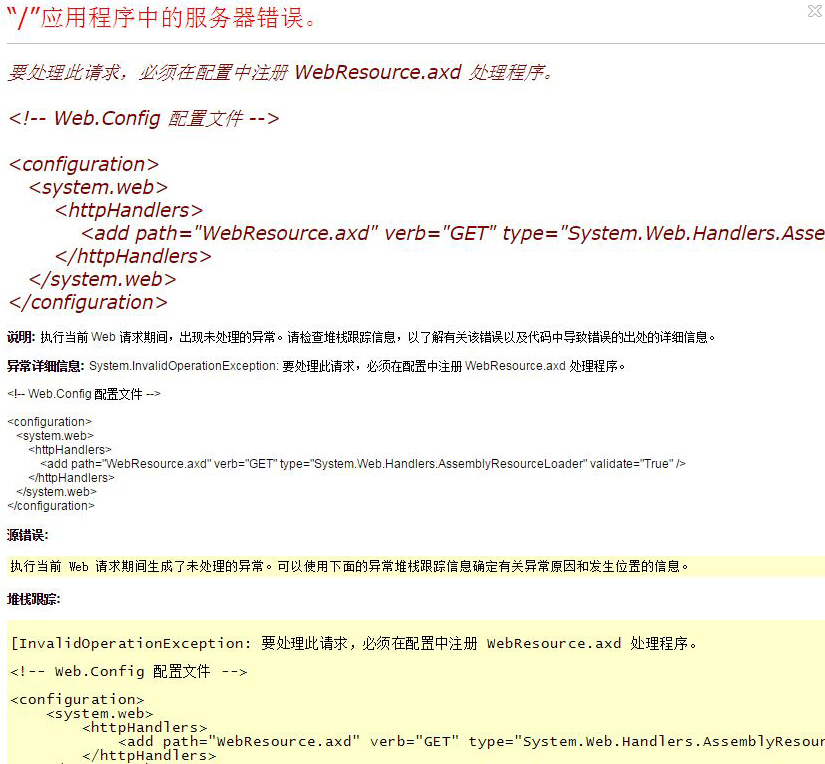Click the large italic opening <httpHandlers> tag

pyautogui.click(x=129, y=210)
